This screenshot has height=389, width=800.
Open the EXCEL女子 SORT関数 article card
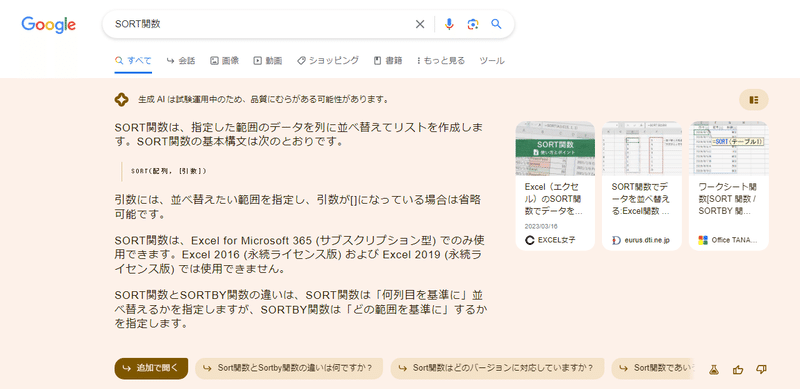[x=555, y=186]
